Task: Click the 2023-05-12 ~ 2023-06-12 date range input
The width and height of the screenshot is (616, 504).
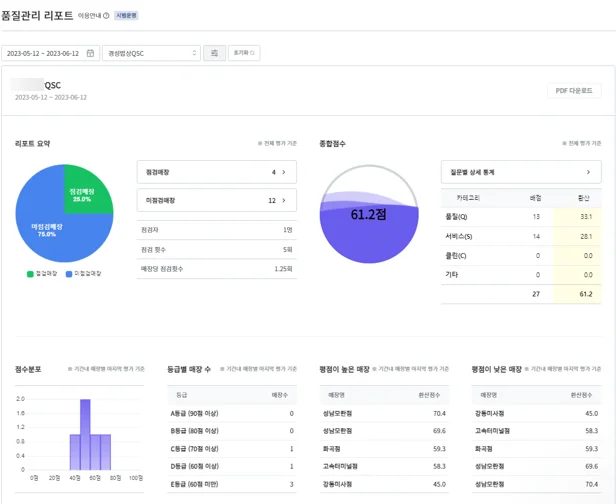Action: [x=50, y=53]
